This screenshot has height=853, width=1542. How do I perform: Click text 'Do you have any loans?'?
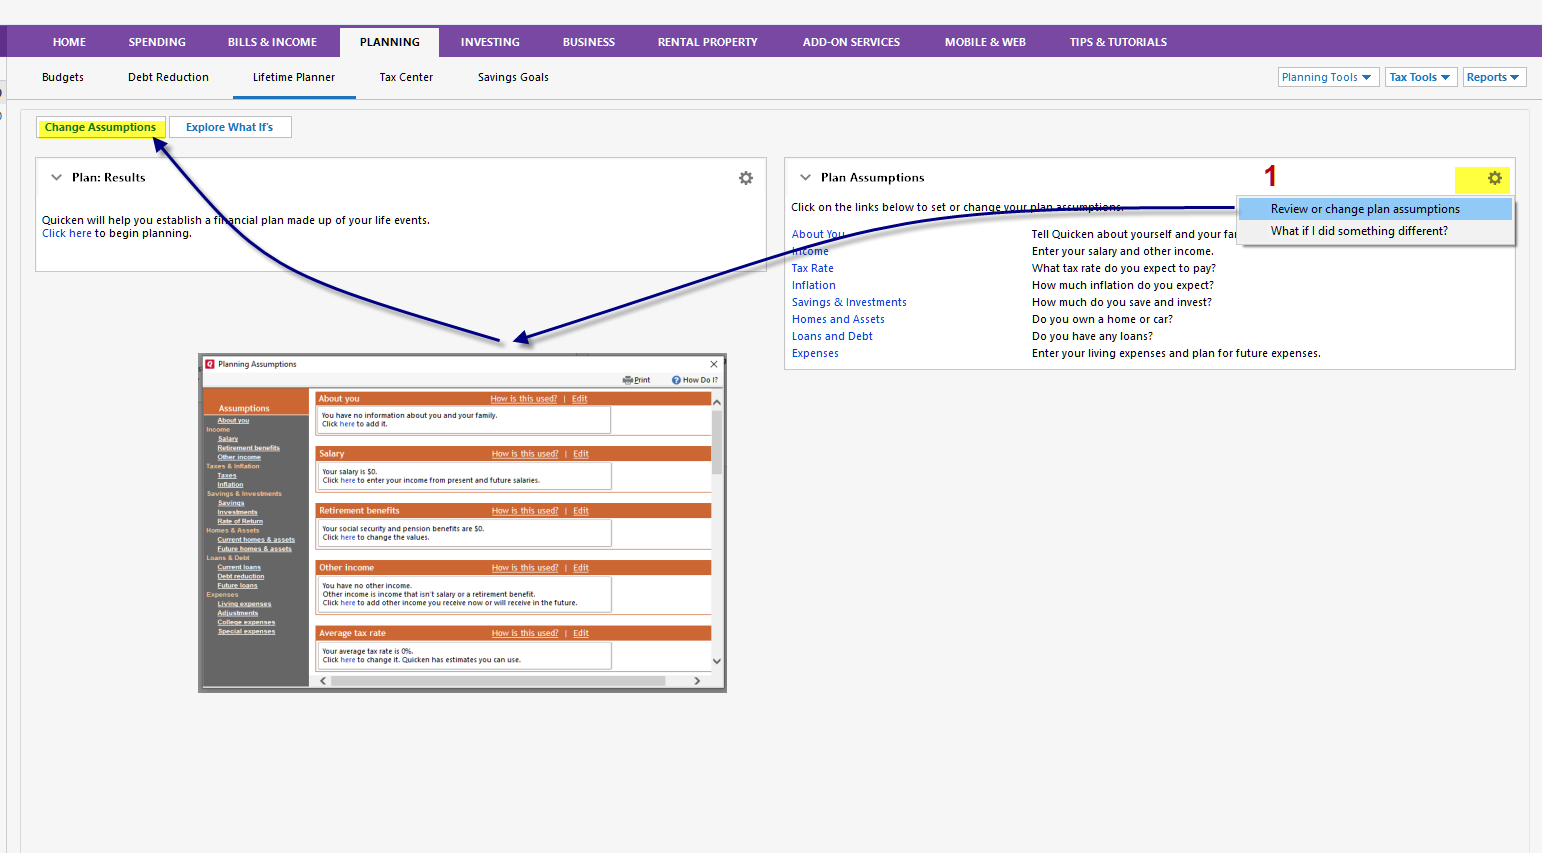tap(1092, 336)
